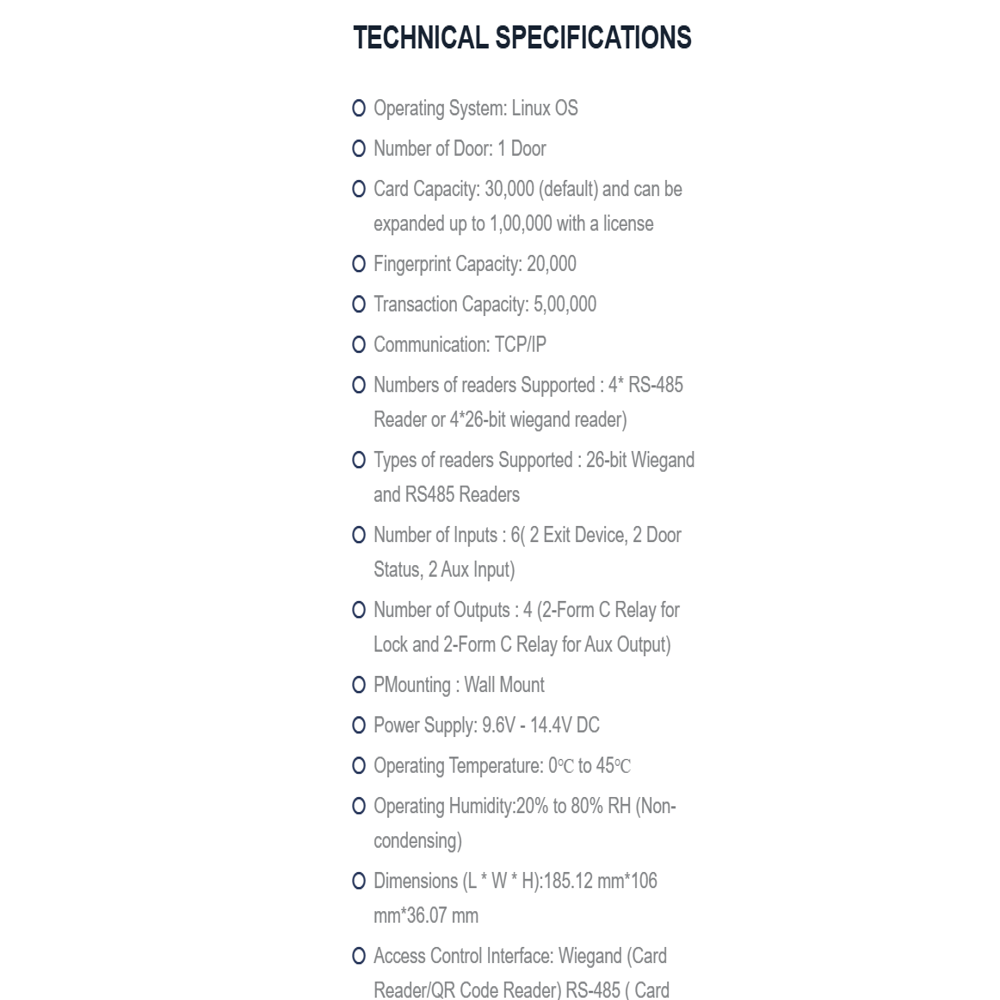The height and width of the screenshot is (1000, 1000).
Task: Click the bullet icon next to Transaction Capacity
Action: click(358, 304)
